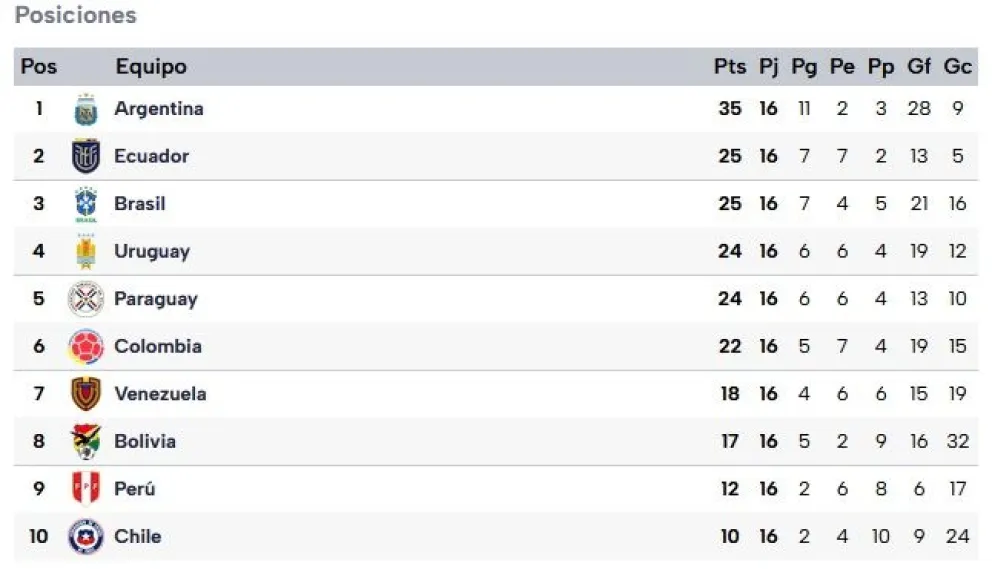Click the Bolivia team badge
The height and width of the screenshot is (569, 992).
click(86, 441)
